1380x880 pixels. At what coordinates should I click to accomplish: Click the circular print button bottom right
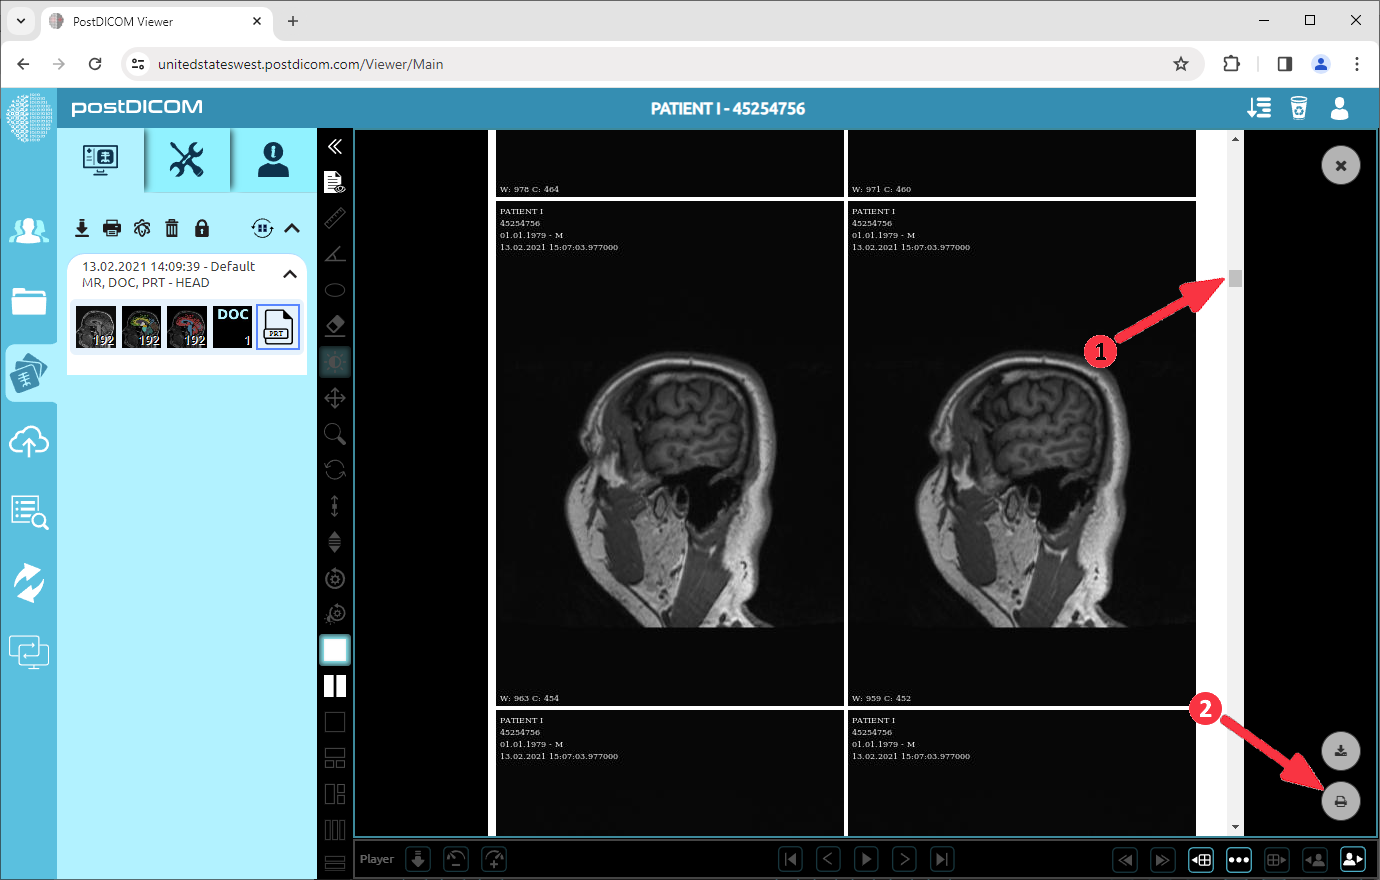pyautogui.click(x=1340, y=800)
